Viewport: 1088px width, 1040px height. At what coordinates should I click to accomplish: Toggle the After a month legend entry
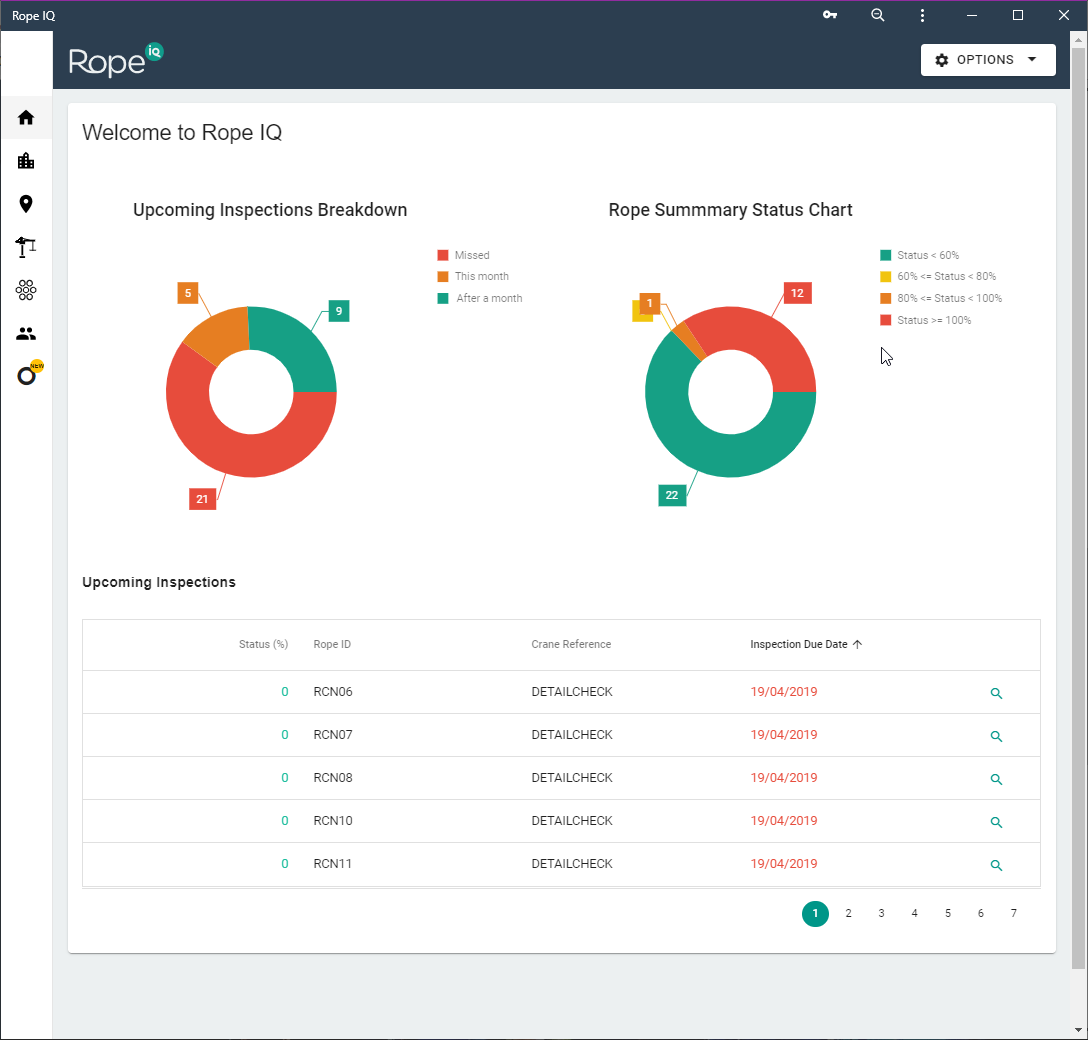[480, 298]
